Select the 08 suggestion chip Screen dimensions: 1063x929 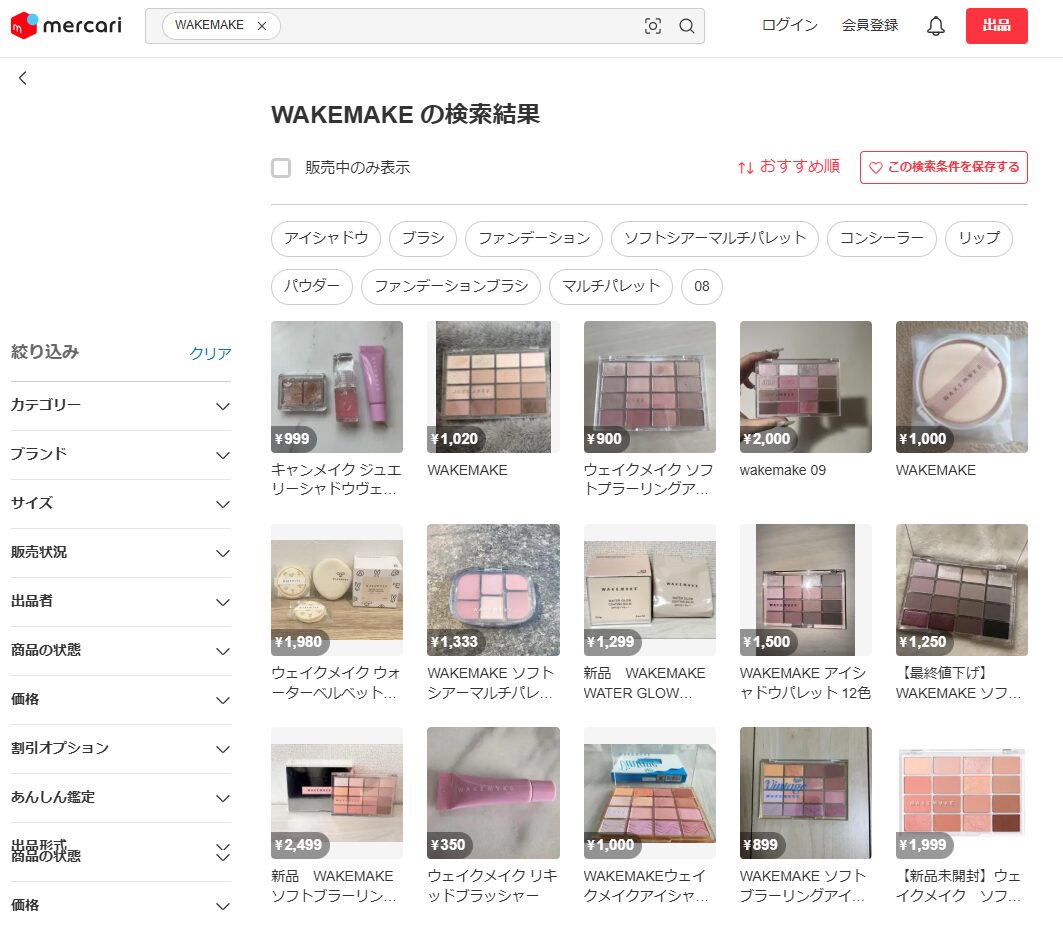(702, 287)
